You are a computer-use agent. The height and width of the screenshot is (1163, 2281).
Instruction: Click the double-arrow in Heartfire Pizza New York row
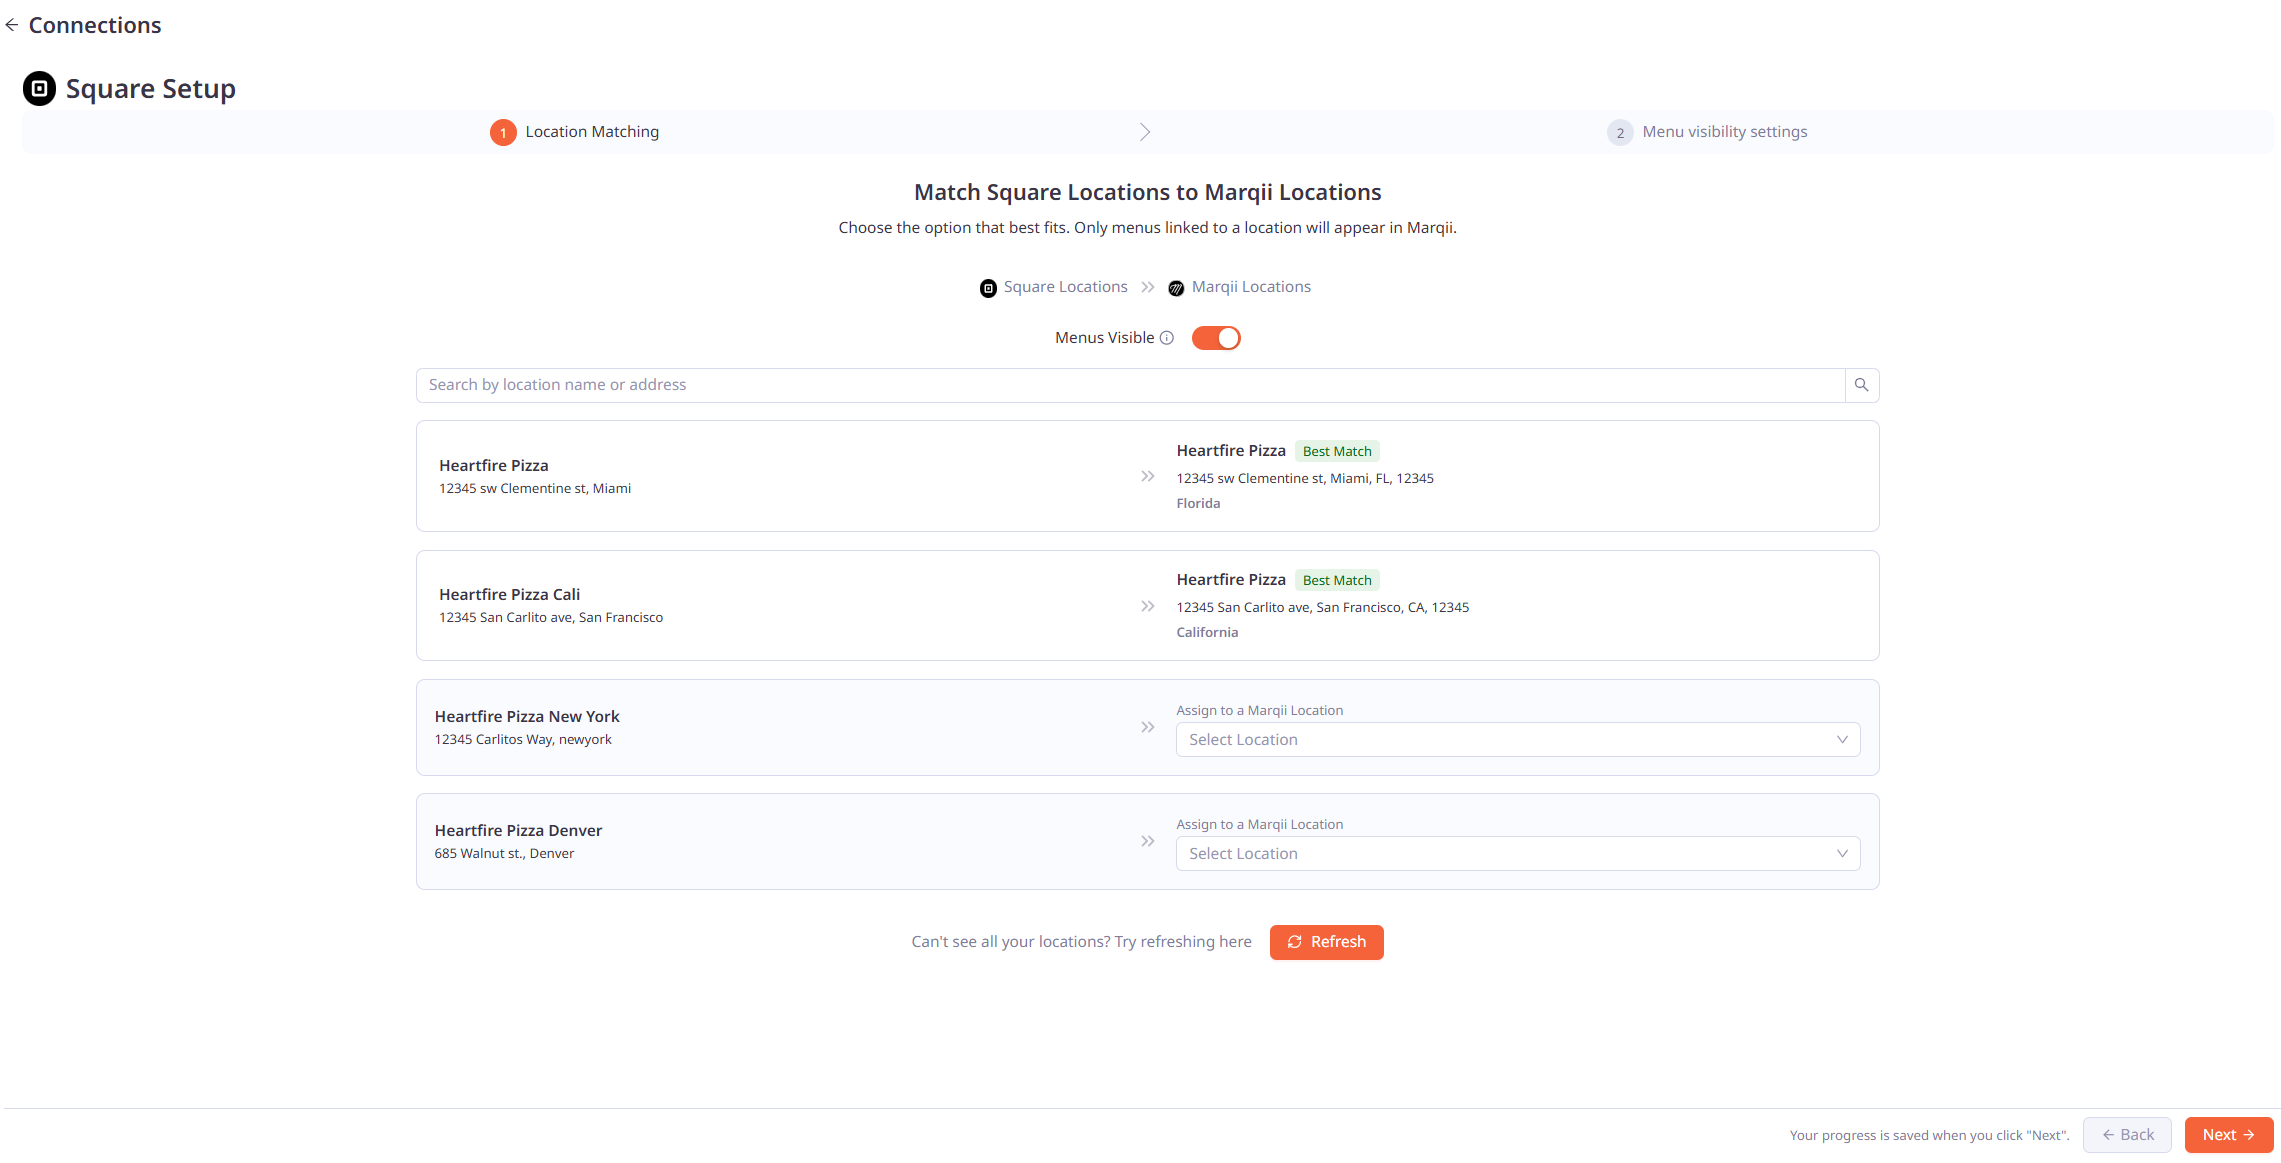click(x=1148, y=727)
